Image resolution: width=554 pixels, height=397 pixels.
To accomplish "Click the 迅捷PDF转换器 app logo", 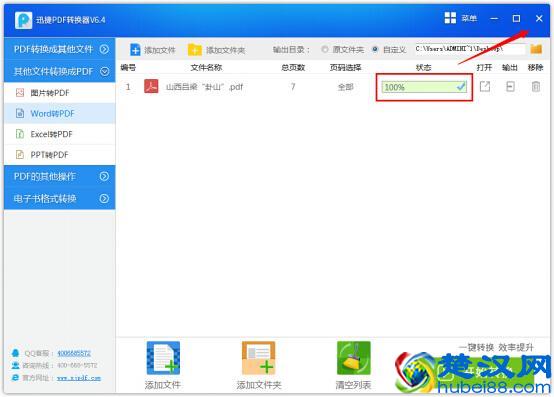I will [23, 20].
